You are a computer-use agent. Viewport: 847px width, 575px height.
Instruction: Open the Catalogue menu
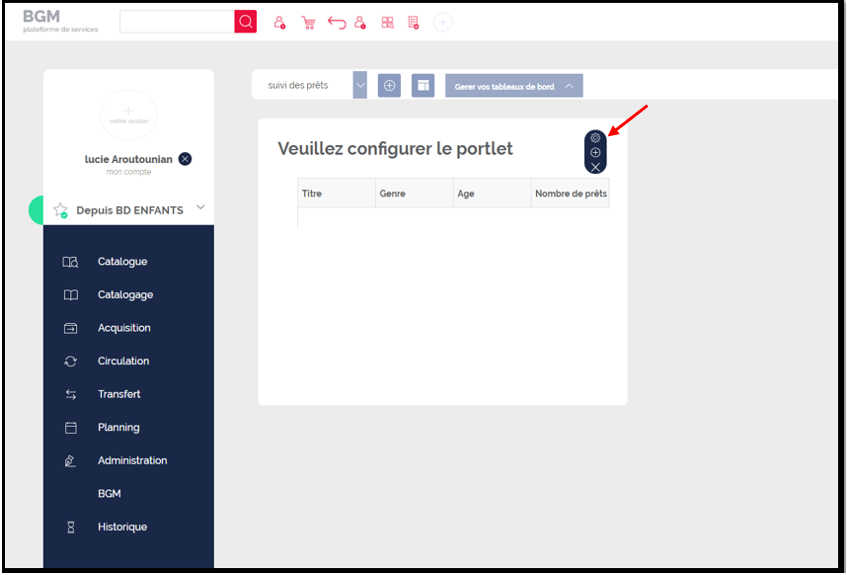(122, 262)
